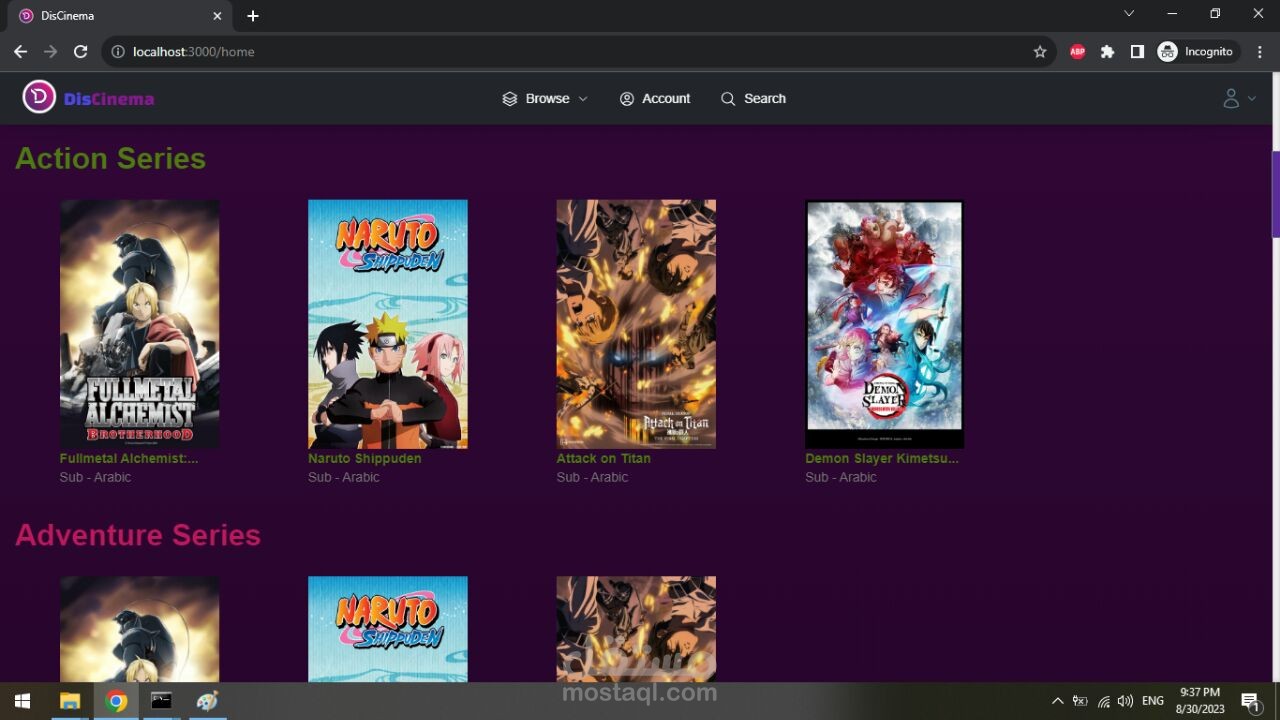This screenshot has width=1280, height=720.
Task: Open the AdBlock Plus extension icon
Action: point(1077,52)
